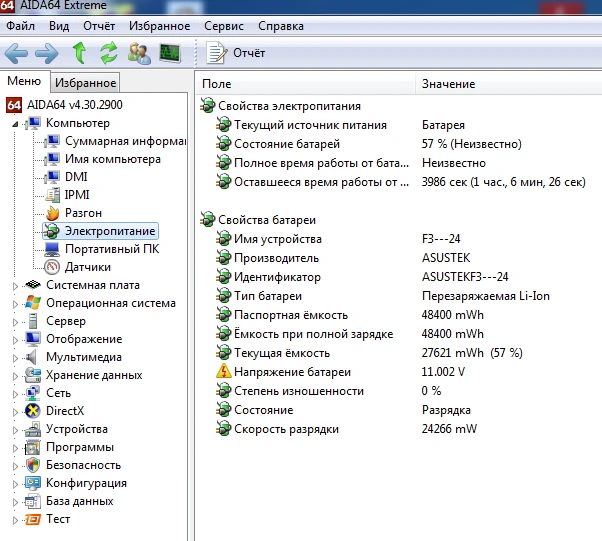Screen dimensions: 602x541
Task: Click the DirectX logo icon
Action: pos(33,411)
